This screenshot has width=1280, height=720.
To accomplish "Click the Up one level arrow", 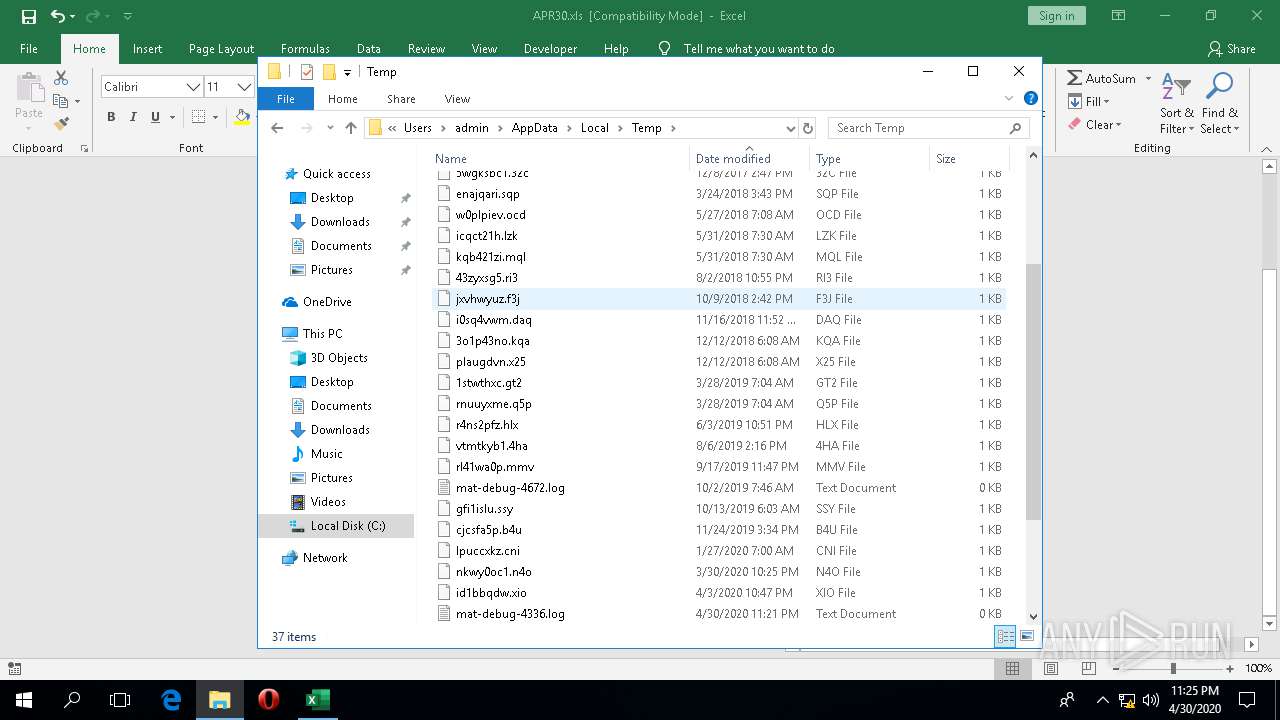I will coord(350,128).
